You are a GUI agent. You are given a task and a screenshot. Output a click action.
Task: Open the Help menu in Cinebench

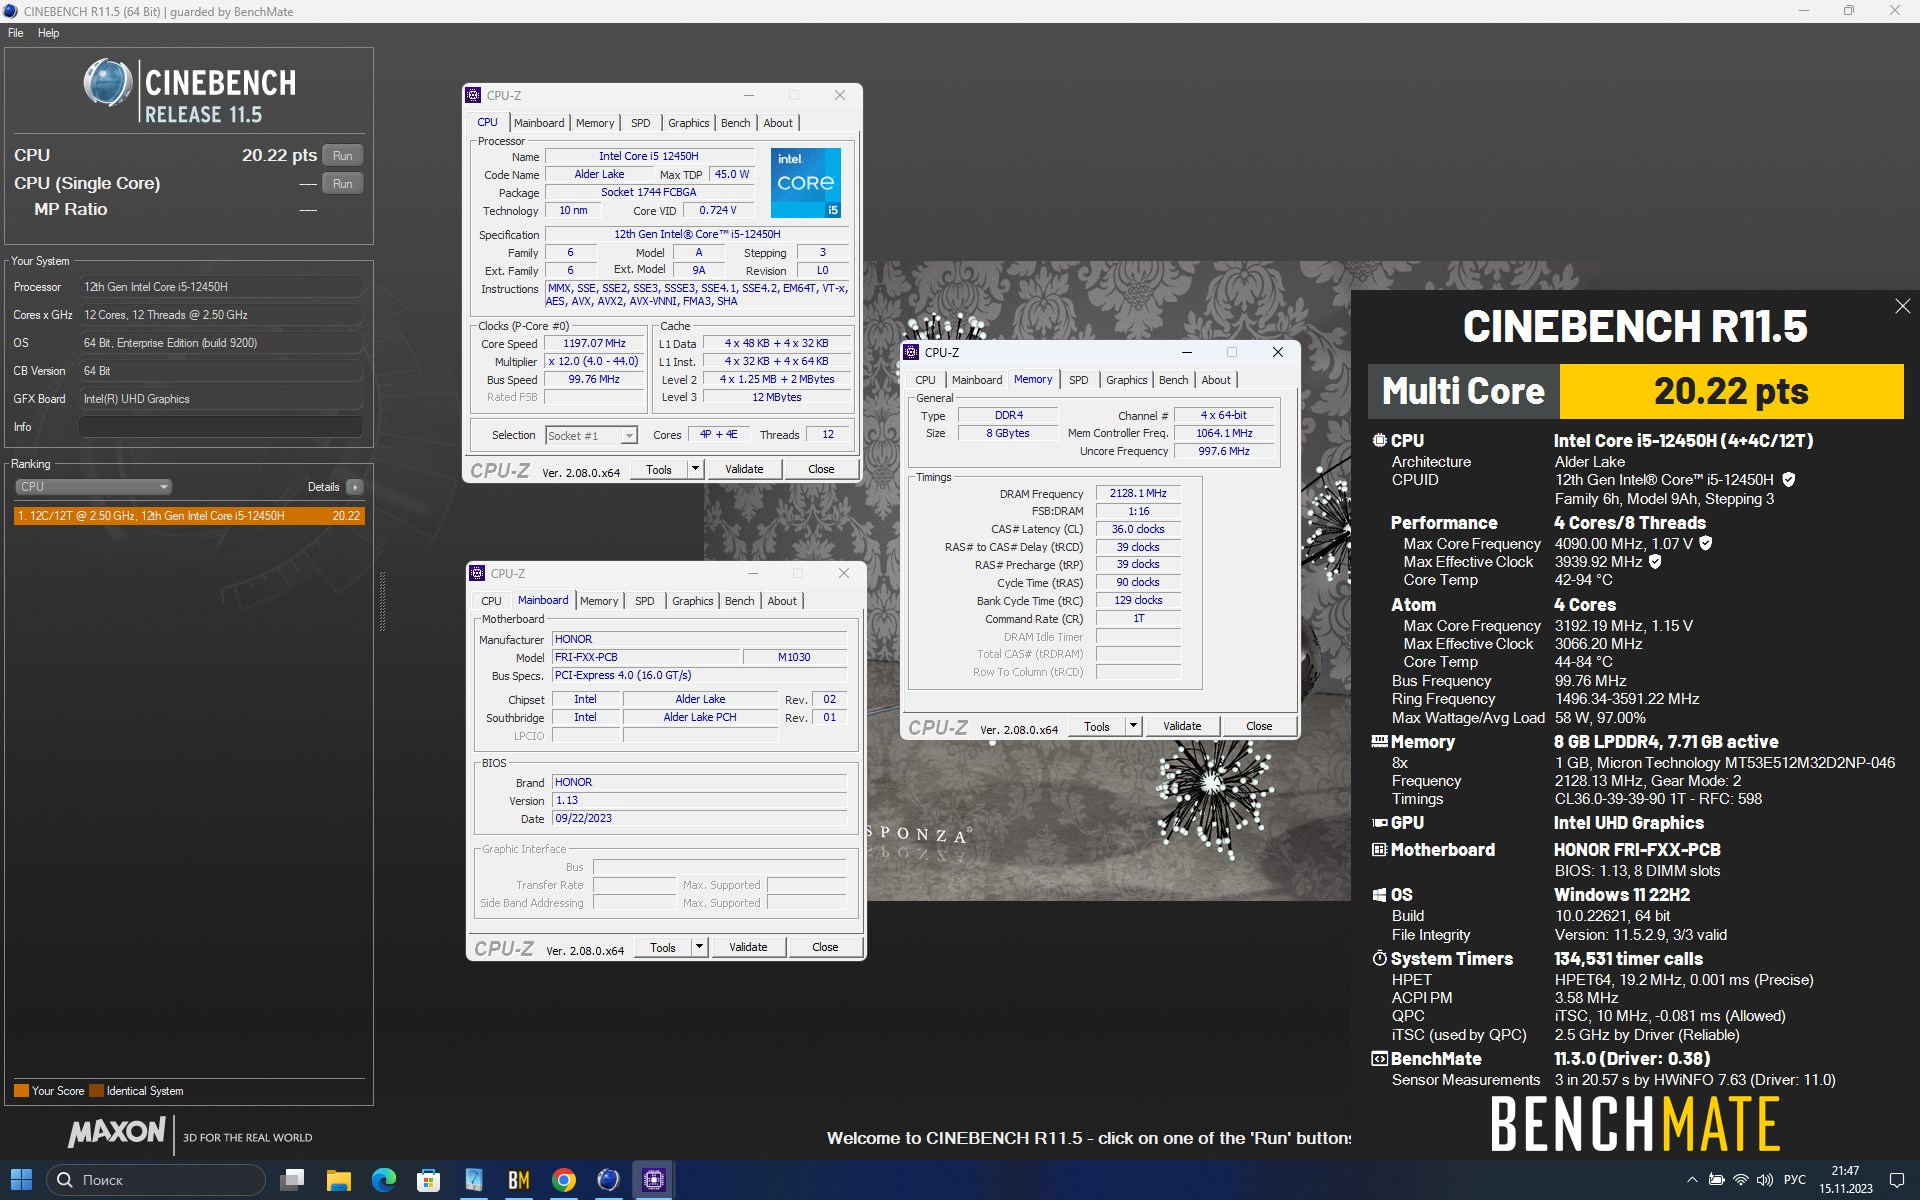(49, 33)
